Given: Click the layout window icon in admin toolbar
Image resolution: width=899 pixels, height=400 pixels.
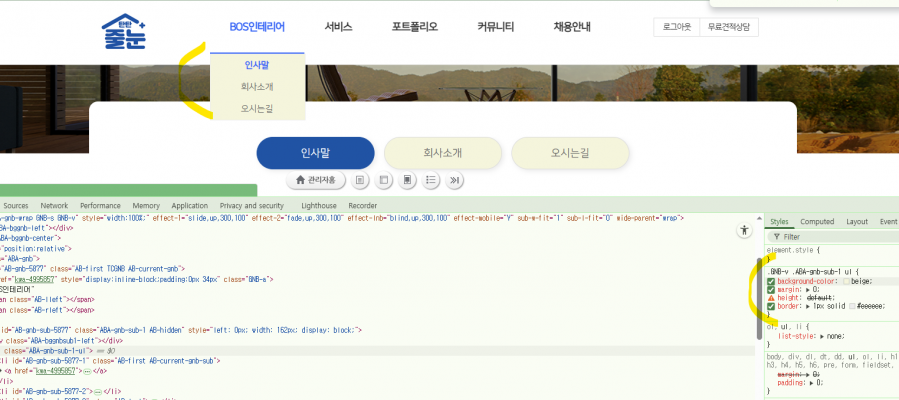Looking at the screenshot, I should tap(383, 180).
